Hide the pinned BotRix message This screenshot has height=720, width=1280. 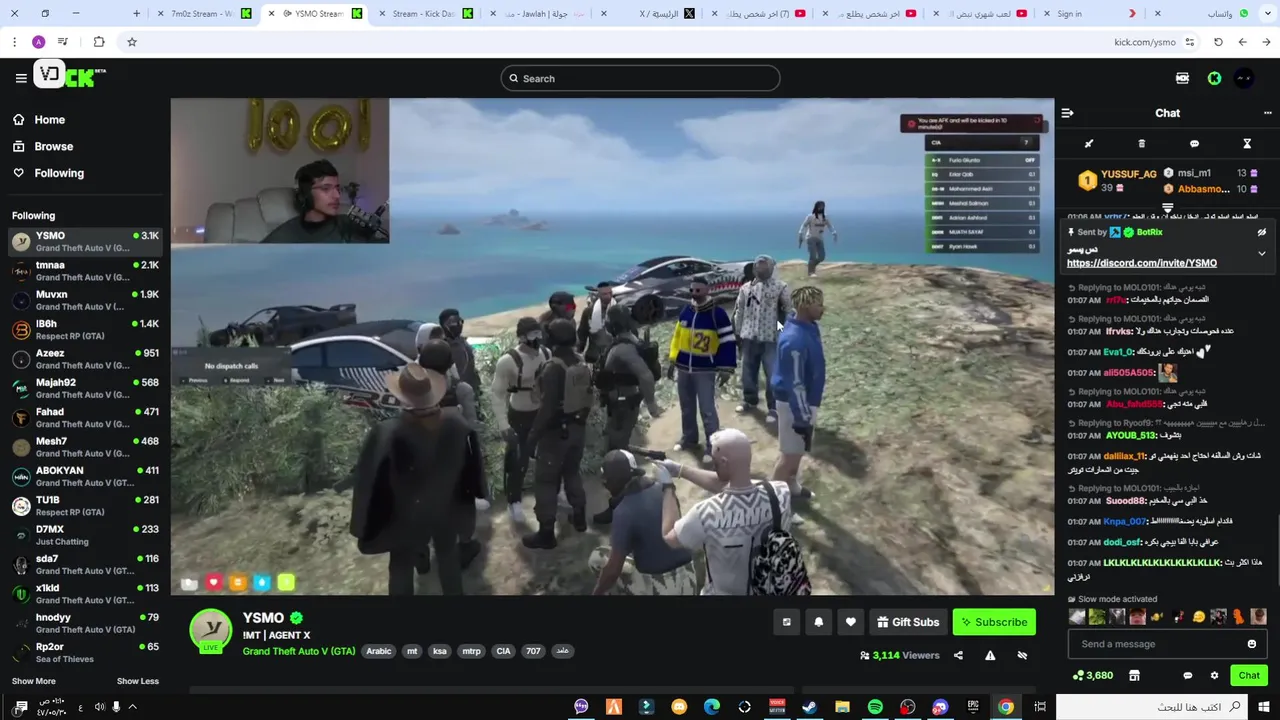point(1261,232)
